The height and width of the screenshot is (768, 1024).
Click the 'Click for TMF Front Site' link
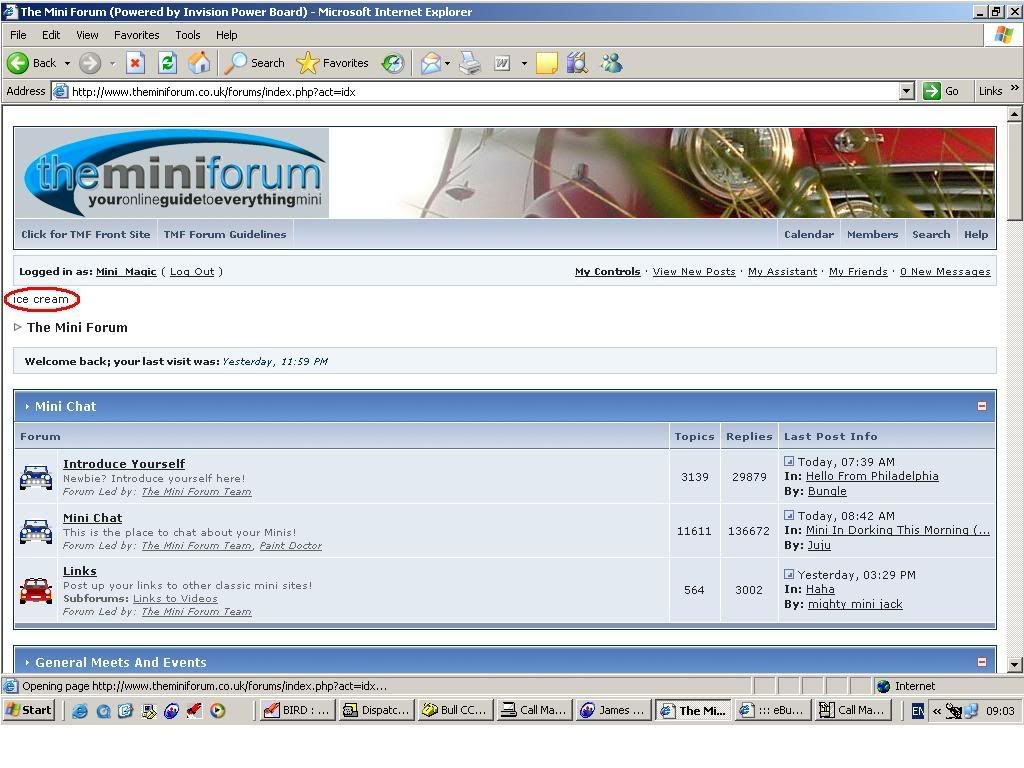click(86, 234)
